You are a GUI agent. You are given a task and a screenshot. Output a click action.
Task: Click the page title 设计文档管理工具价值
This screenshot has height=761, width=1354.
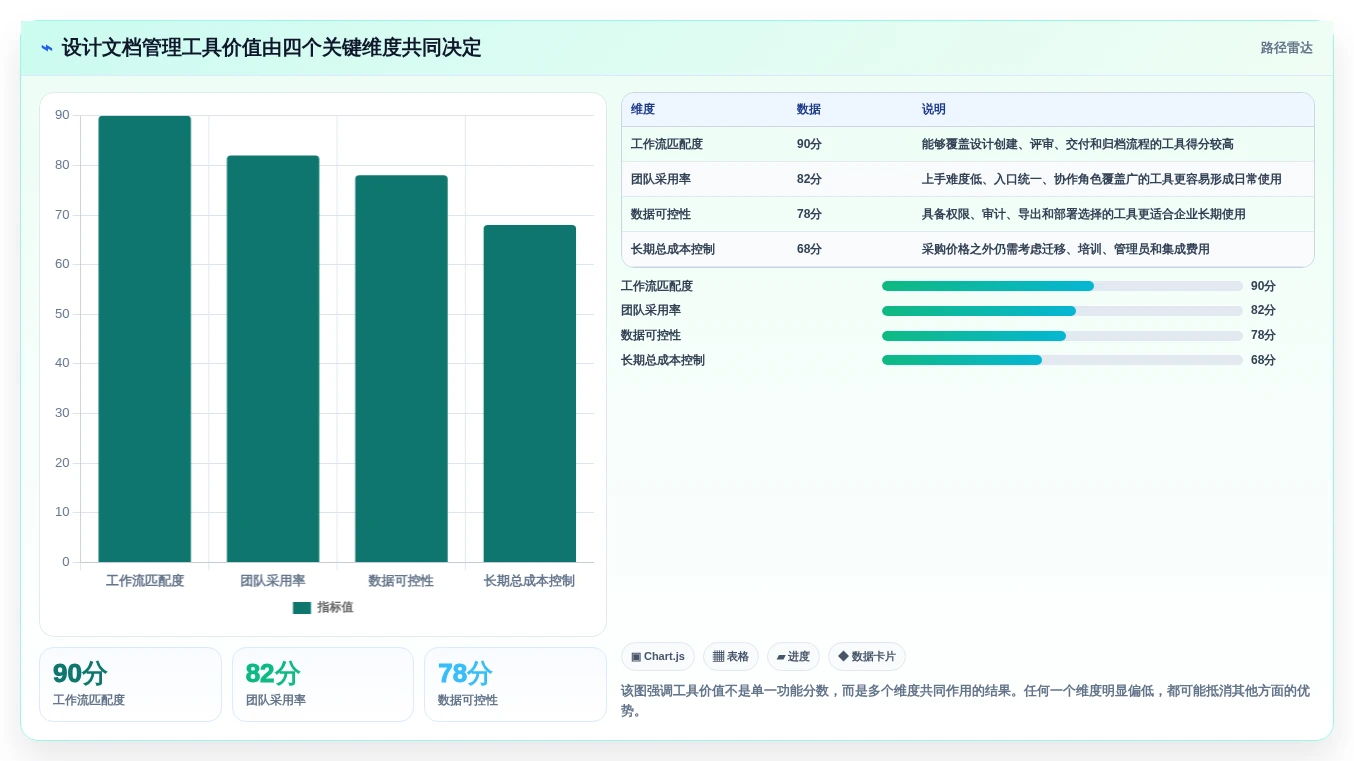tap(271, 48)
